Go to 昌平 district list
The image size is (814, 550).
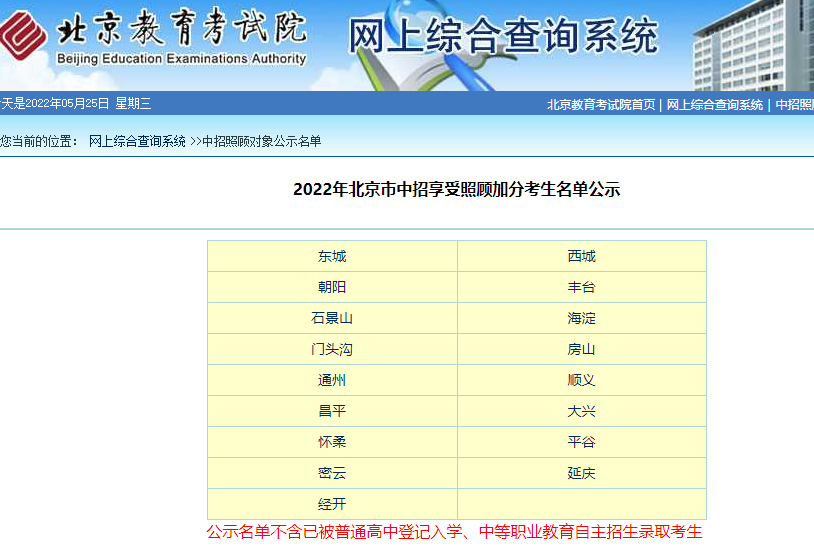332,411
